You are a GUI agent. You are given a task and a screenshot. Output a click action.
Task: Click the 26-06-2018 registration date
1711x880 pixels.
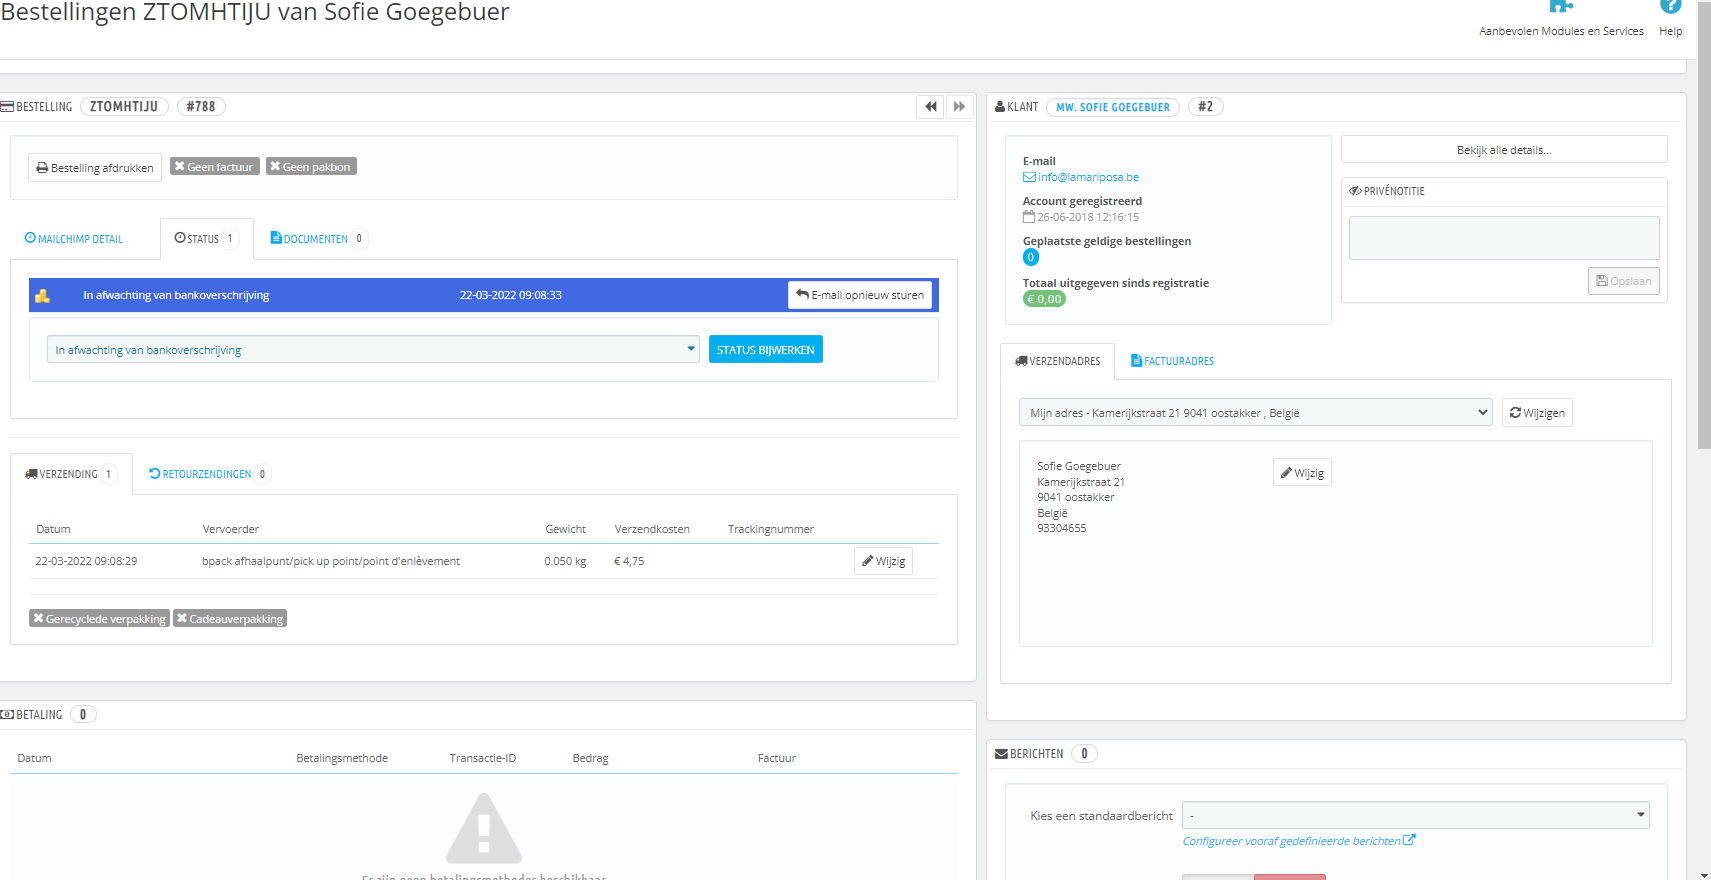pyautogui.click(x=1088, y=217)
